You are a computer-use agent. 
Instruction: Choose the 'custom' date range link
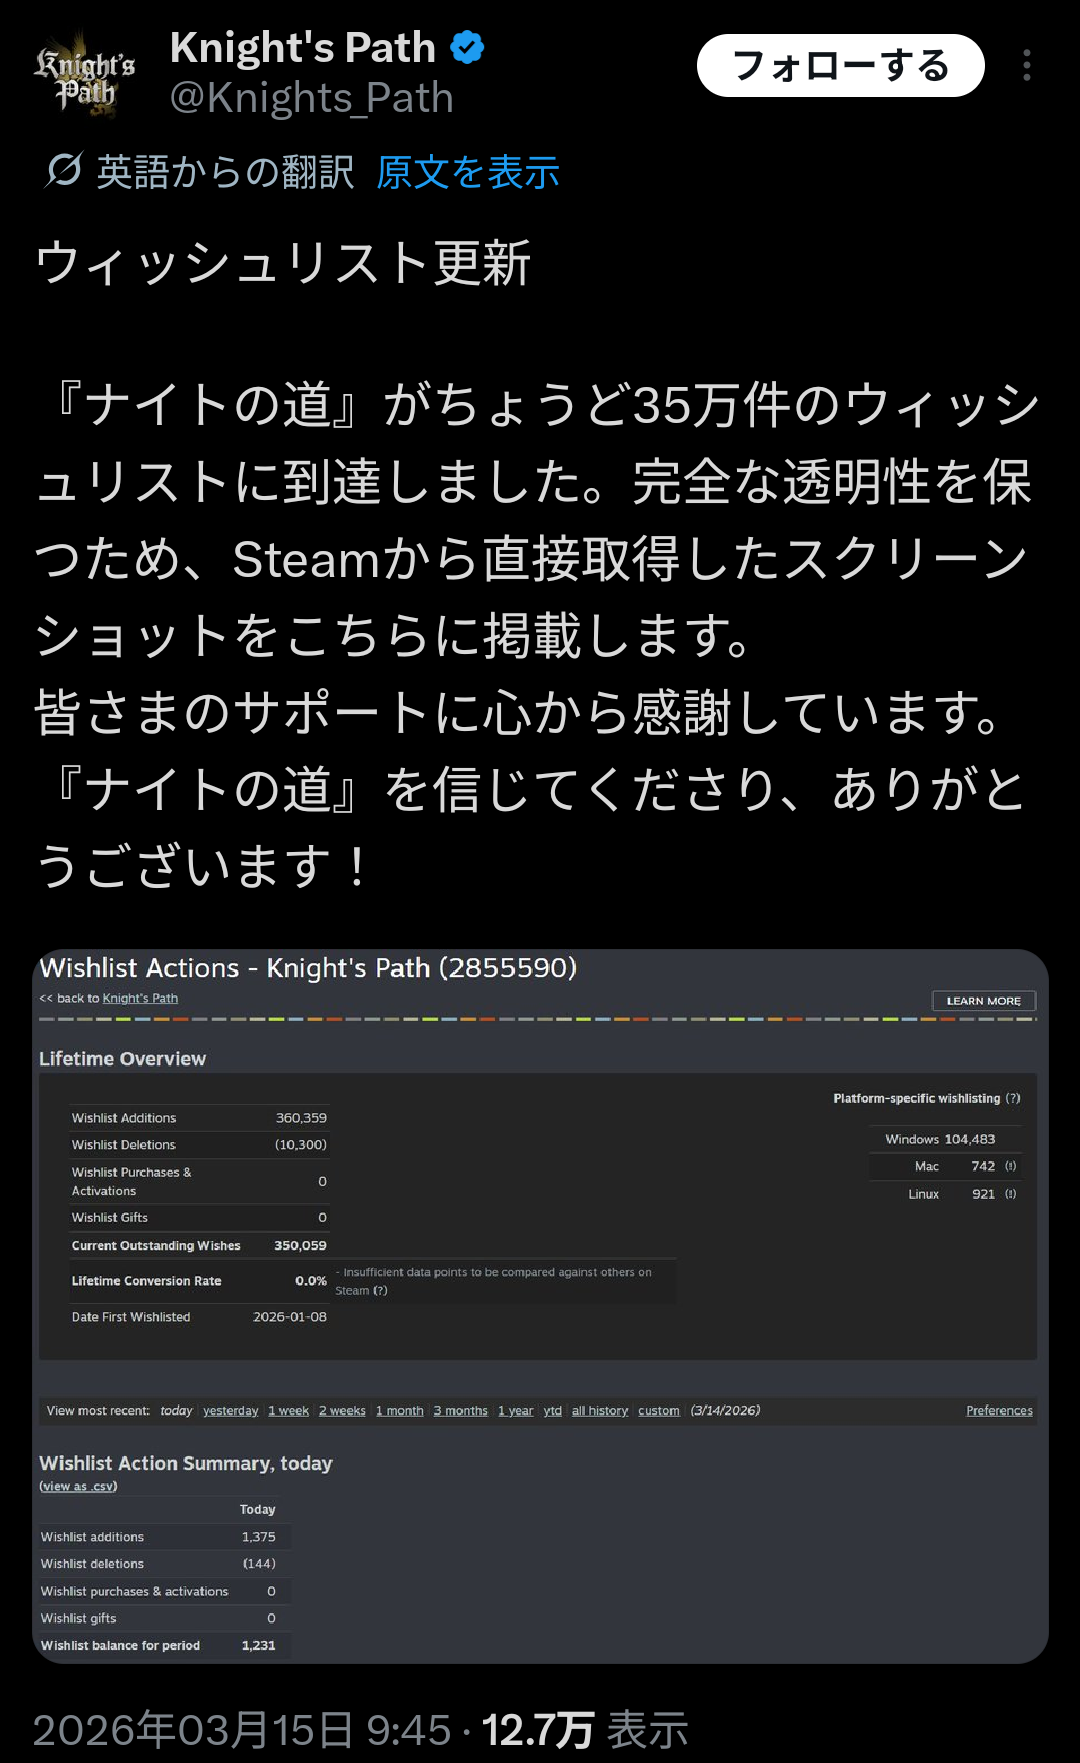point(658,1411)
